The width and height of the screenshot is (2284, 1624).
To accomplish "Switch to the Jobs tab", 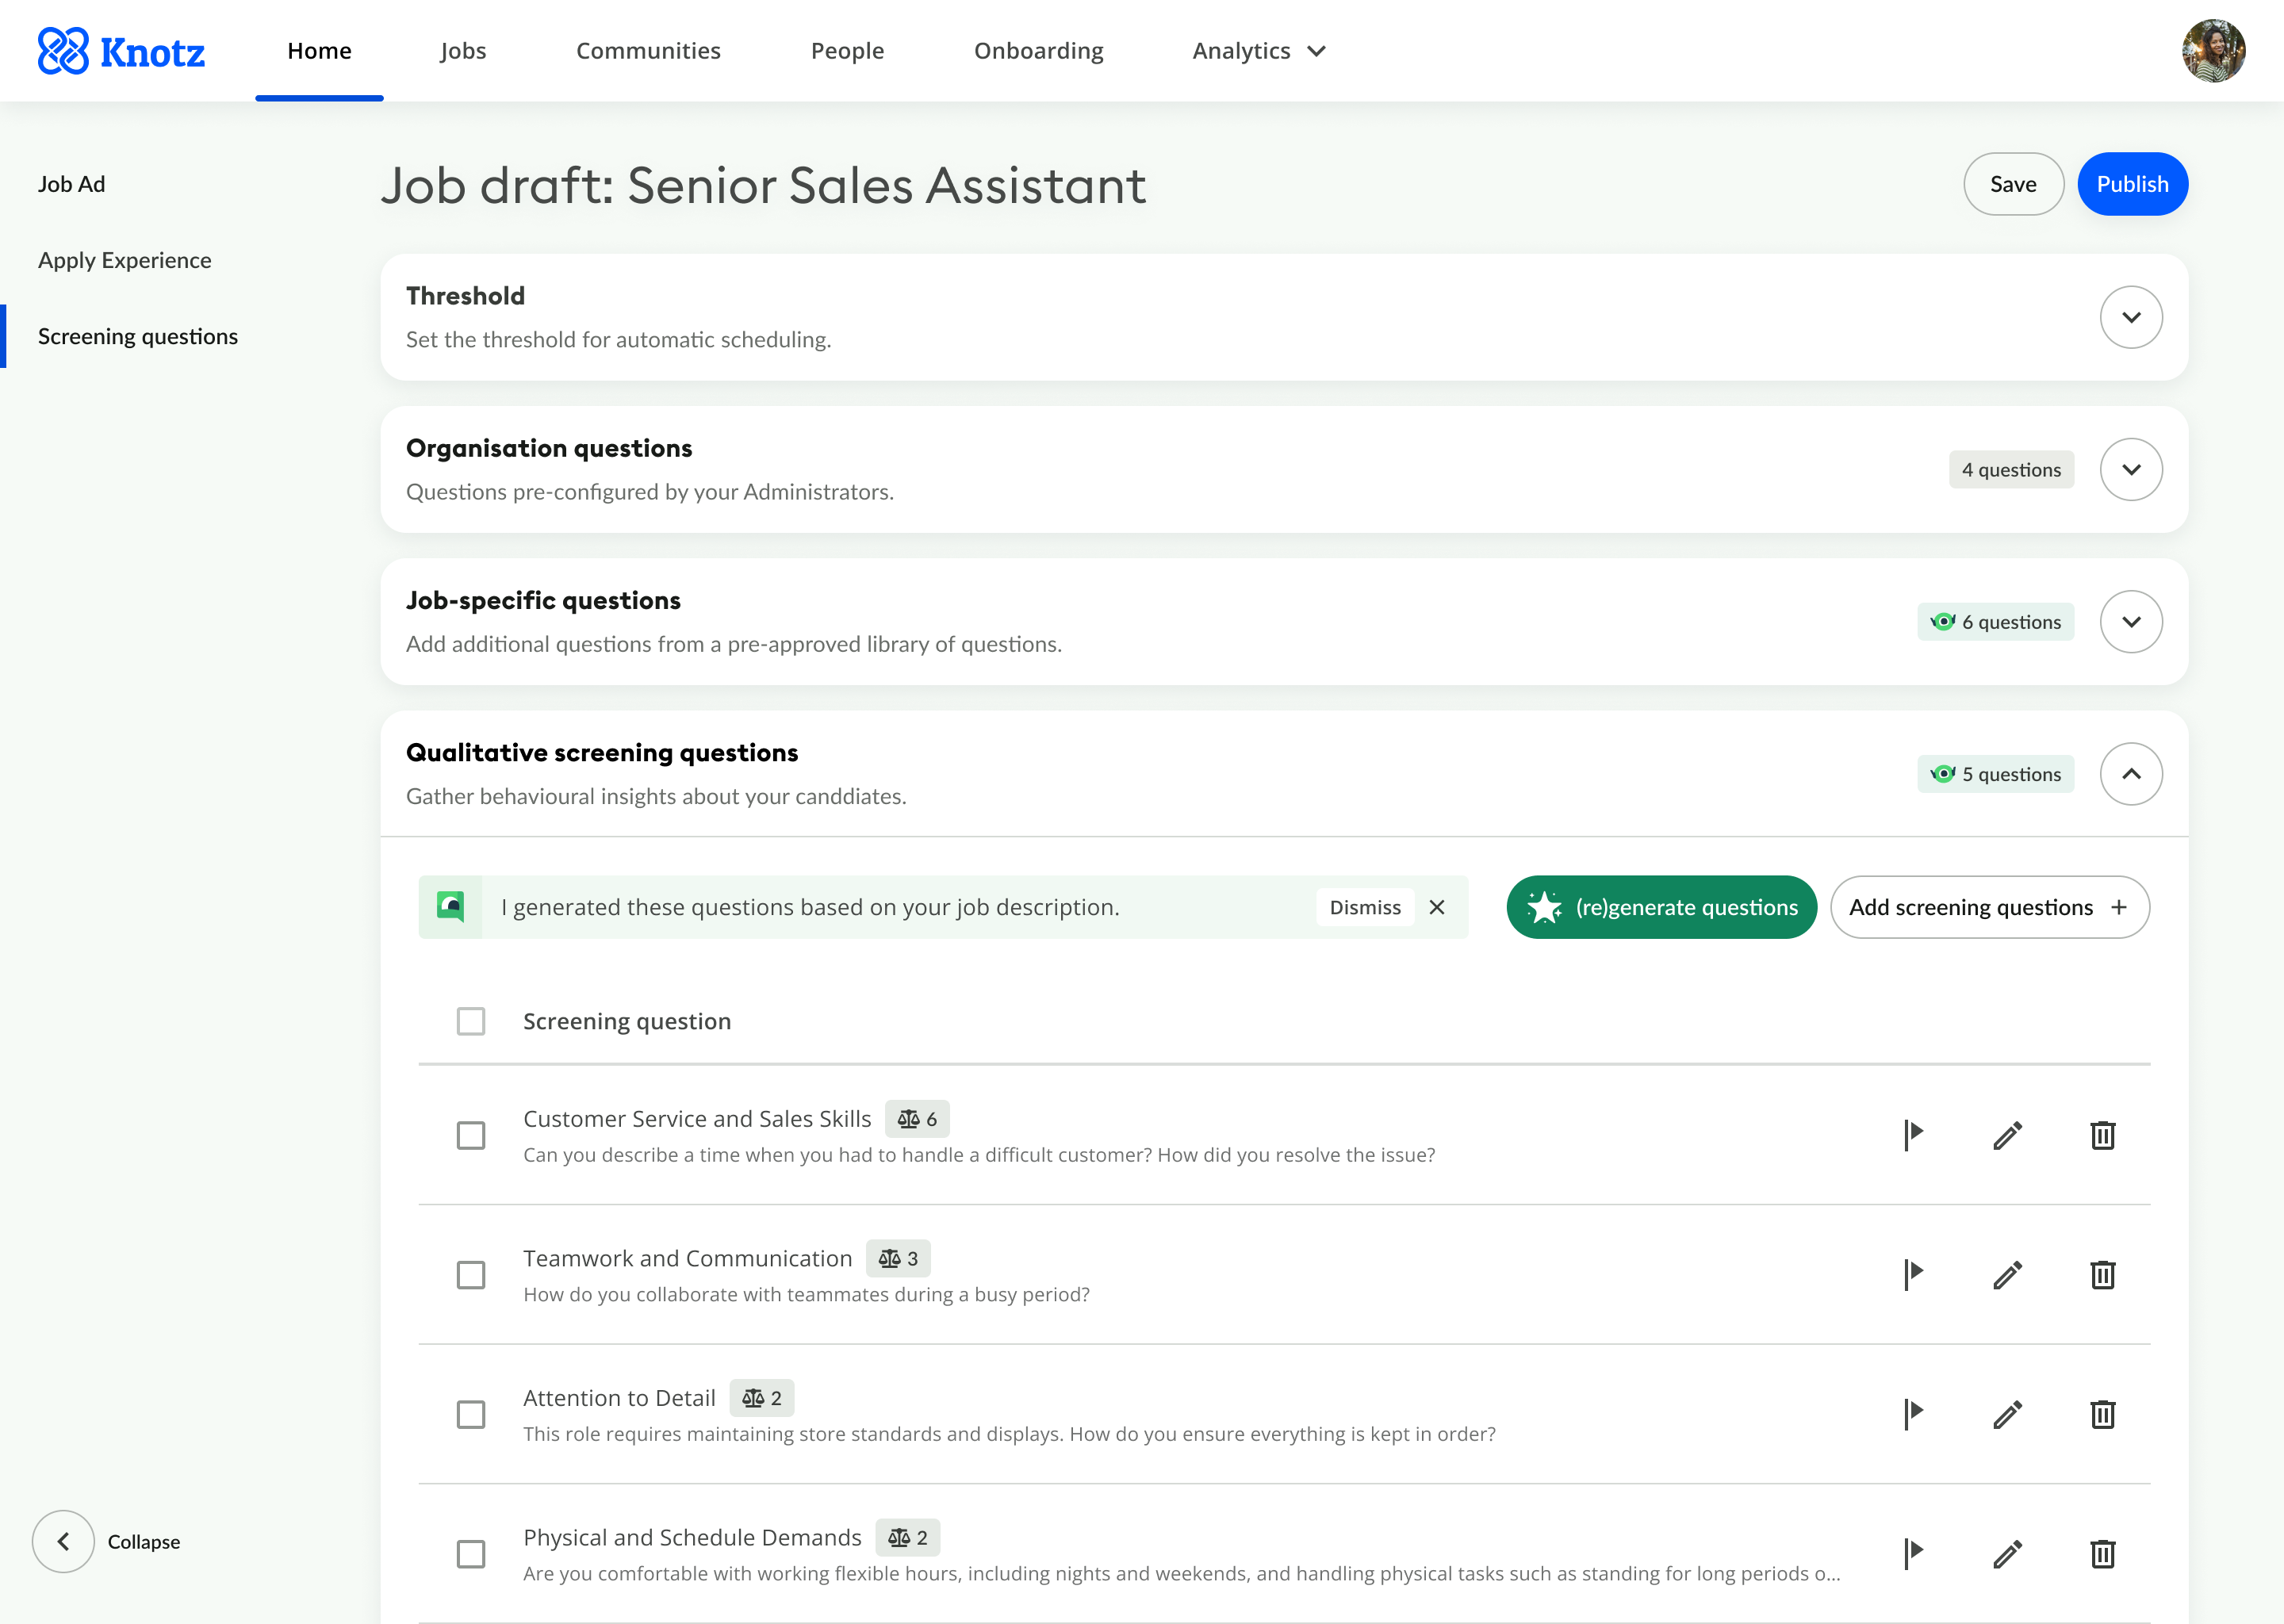I will click(463, 51).
